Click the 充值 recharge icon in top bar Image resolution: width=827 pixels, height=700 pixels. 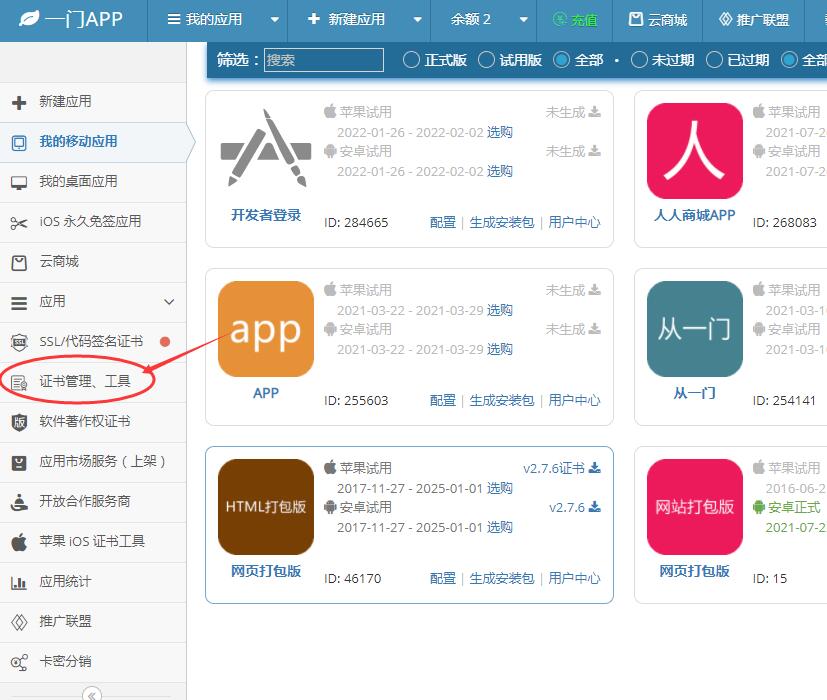pyautogui.click(x=559, y=20)
